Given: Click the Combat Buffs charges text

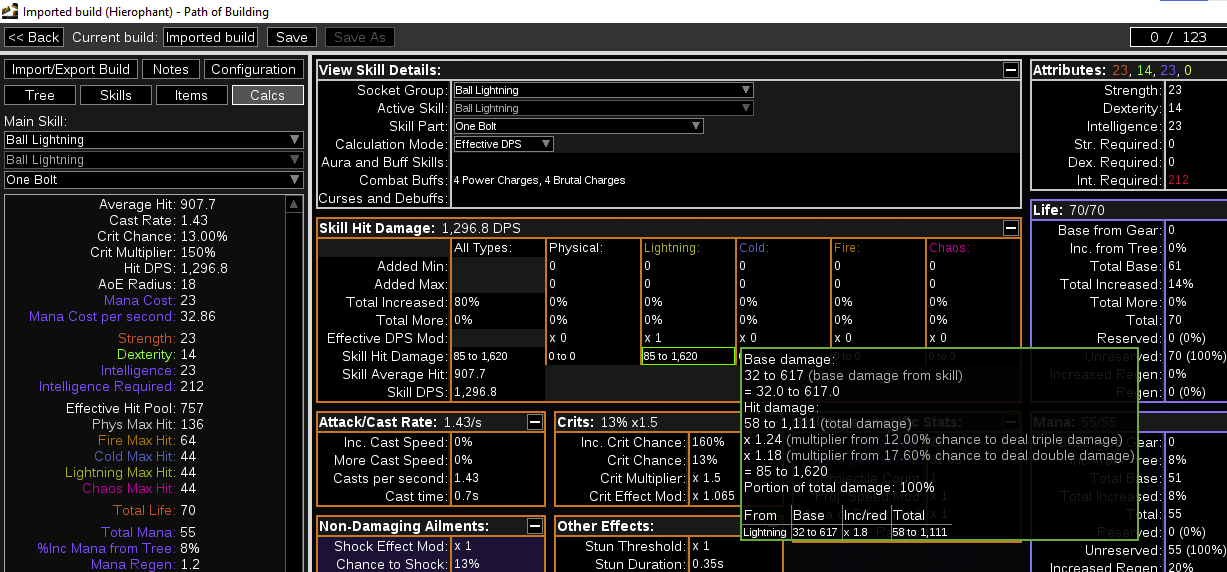Looking at the screenshot, I should click(x=539, y=180).
